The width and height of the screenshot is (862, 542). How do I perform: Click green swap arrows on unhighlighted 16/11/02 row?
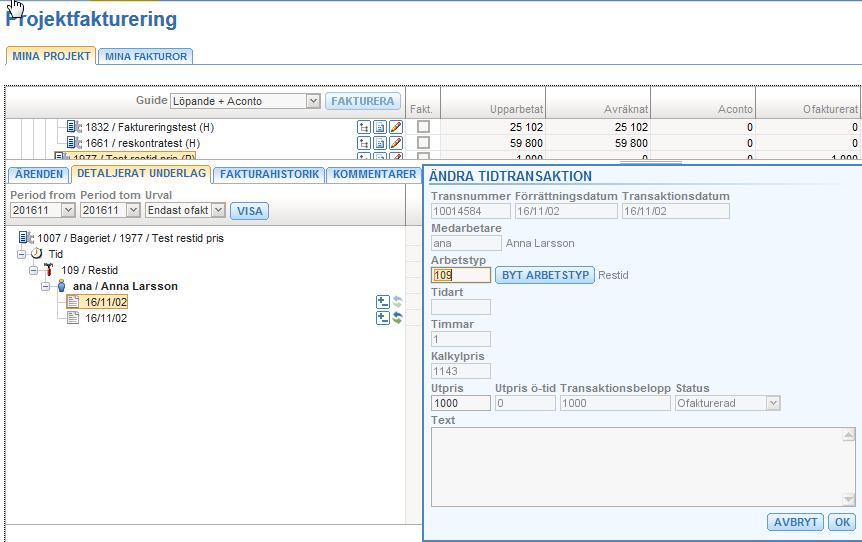tap(397, 318)
